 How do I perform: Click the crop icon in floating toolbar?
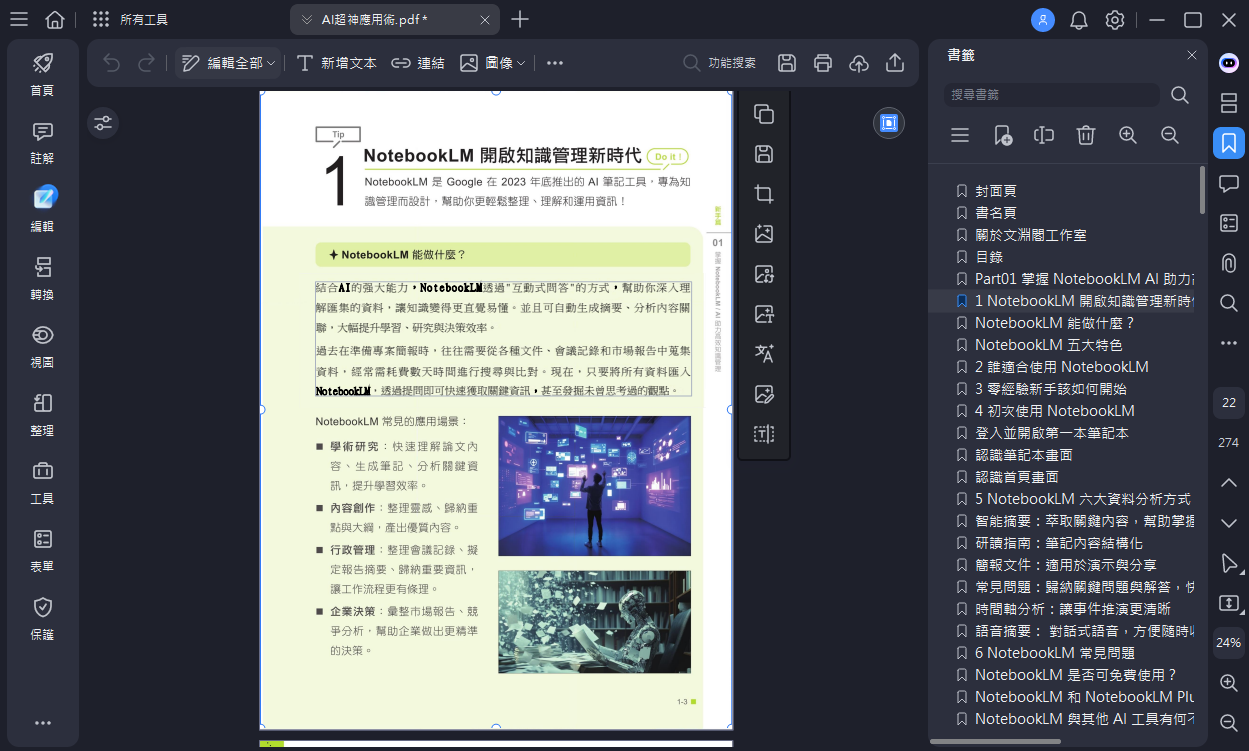(764, 194)
